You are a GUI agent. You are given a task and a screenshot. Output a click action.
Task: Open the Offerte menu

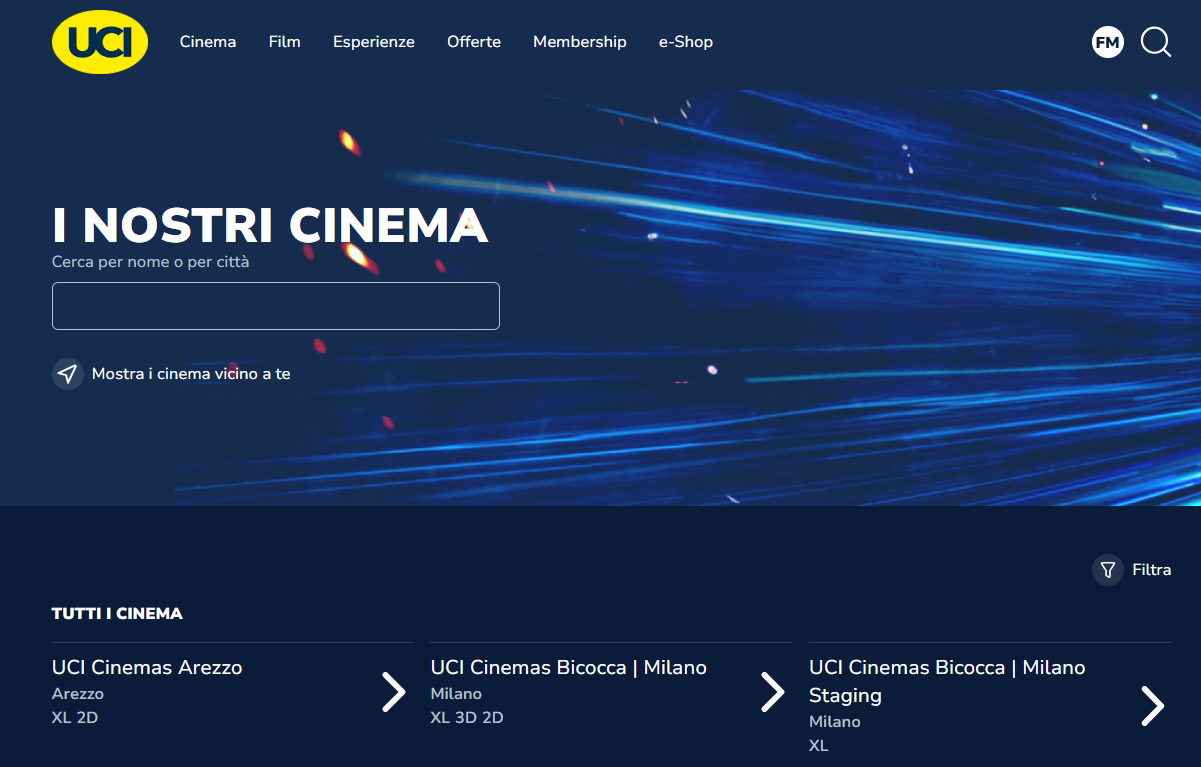pos(474,42)
